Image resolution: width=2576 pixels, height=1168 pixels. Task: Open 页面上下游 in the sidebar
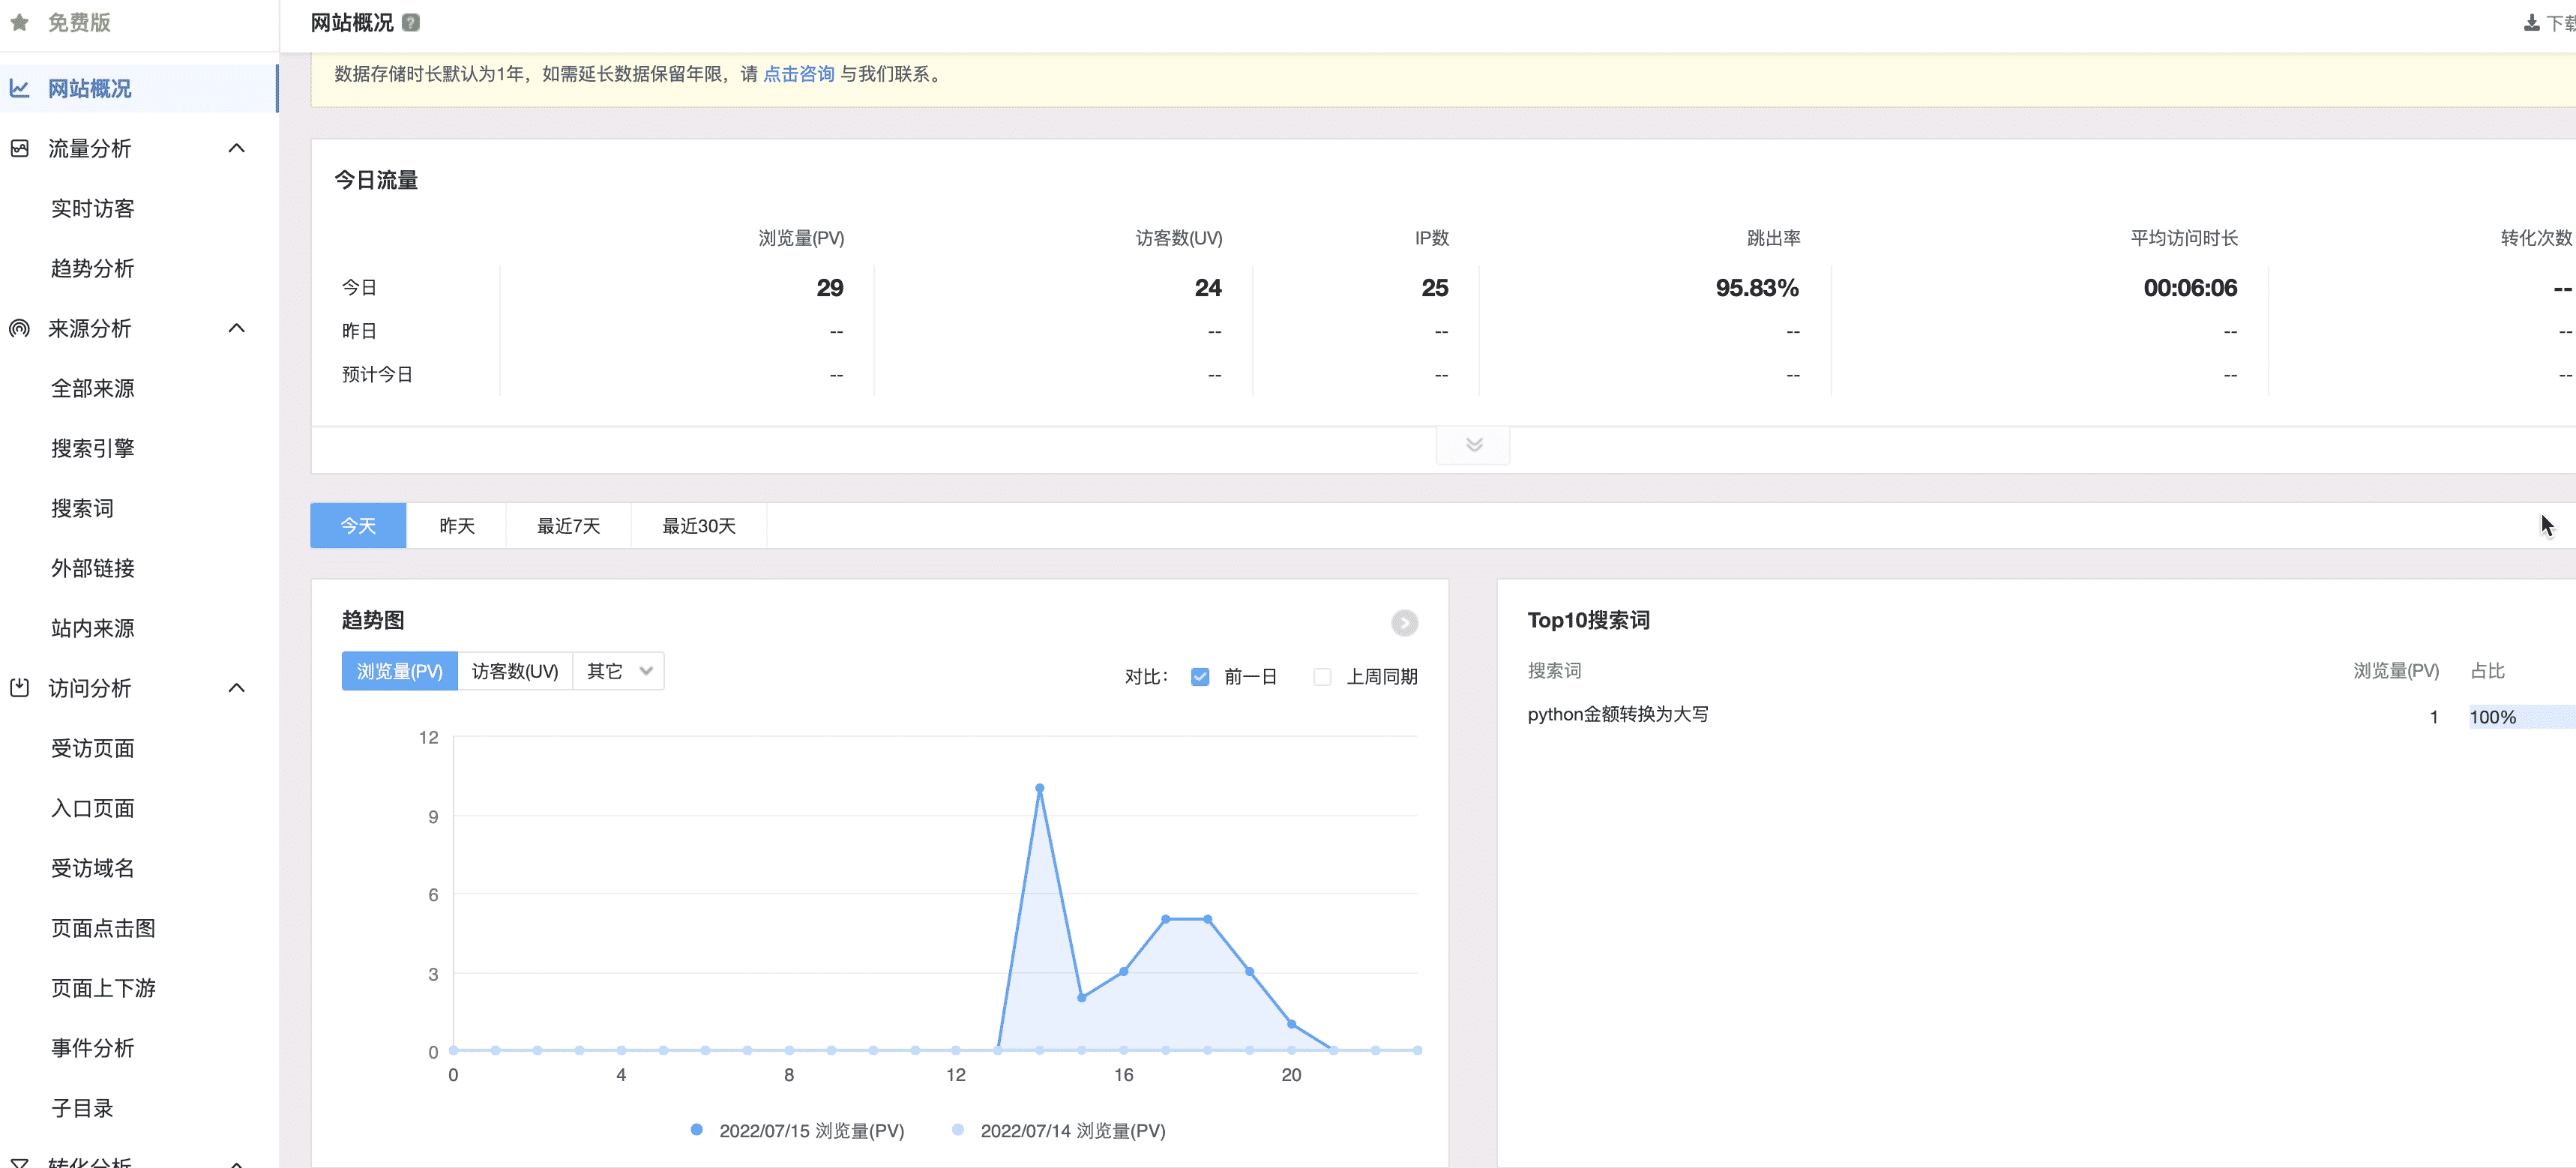(x=103, y=988)
